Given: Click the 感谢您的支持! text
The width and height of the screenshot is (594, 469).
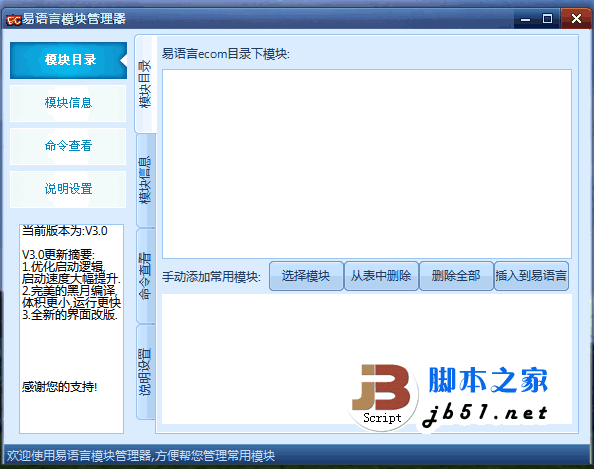Looking at the screenshot, I should click(x=59, y=387).
